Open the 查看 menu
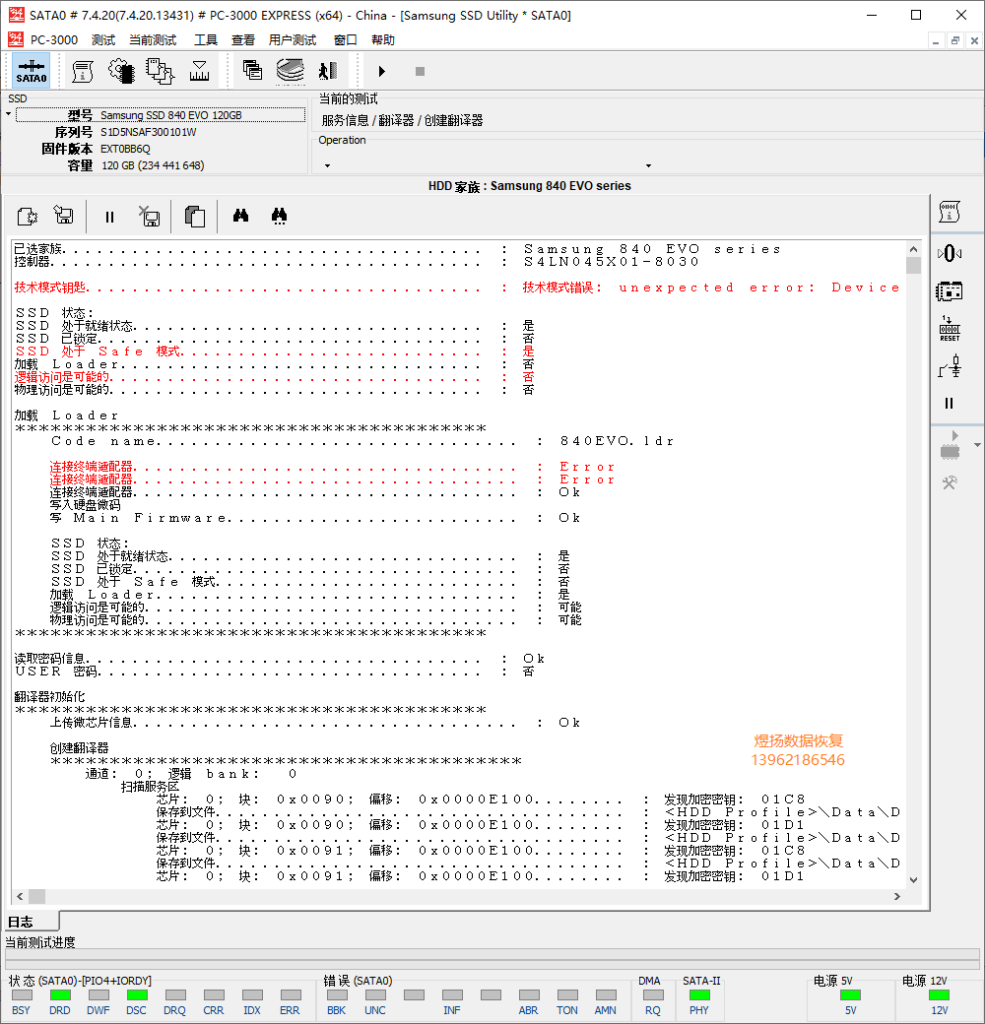Viewport: 985px width, 1024px height. [x=243, y=40]
